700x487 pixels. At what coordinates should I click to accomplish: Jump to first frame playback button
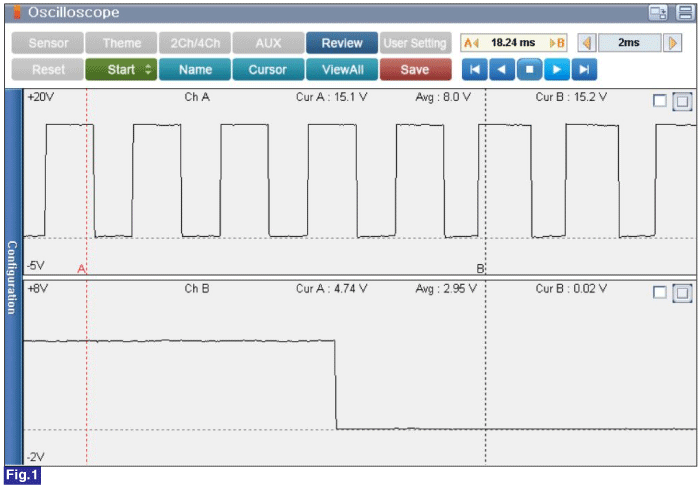point(475,70)
